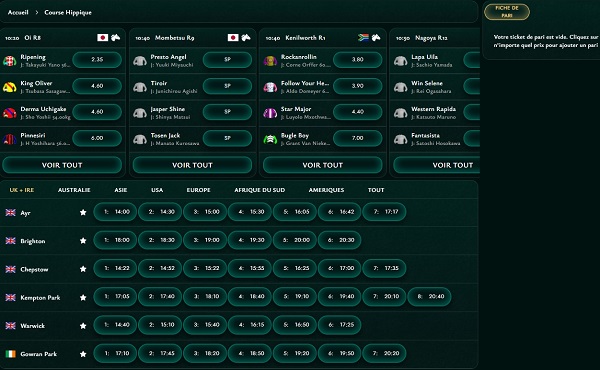Switch to the AFRIQUE DU SUD tab
This screenshot has width=600, height=370.
pyautogui.click(x=259, y=190)
